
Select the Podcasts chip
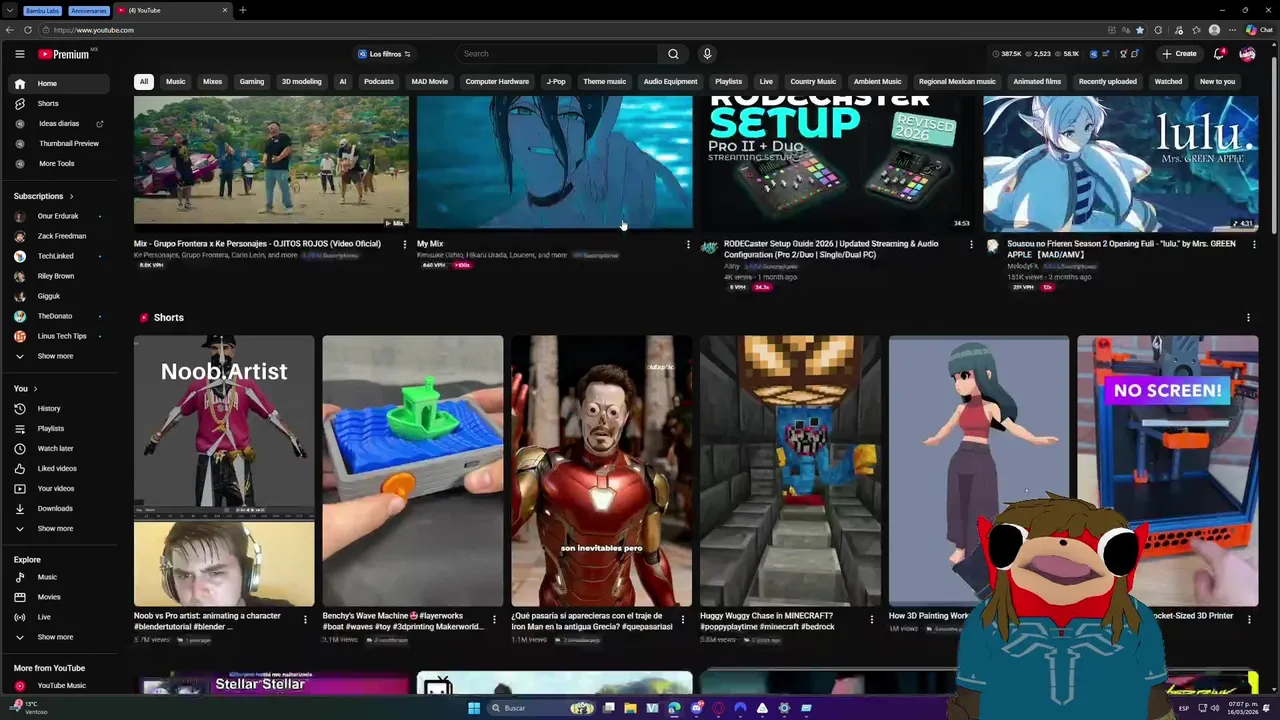[379, 82]
